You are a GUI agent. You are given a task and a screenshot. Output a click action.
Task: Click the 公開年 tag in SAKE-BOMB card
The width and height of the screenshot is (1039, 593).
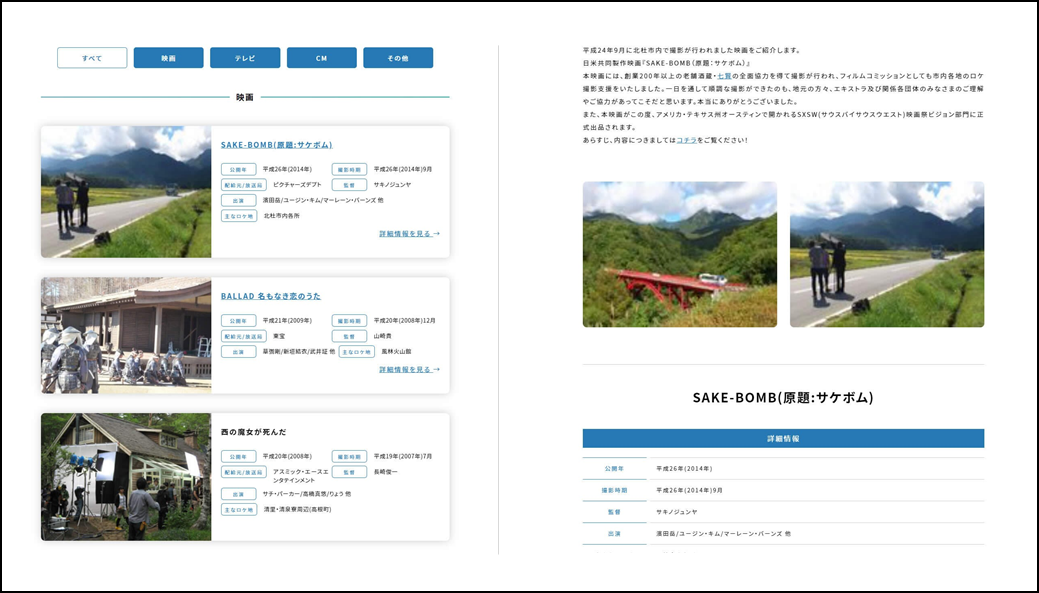pos(239,170)
